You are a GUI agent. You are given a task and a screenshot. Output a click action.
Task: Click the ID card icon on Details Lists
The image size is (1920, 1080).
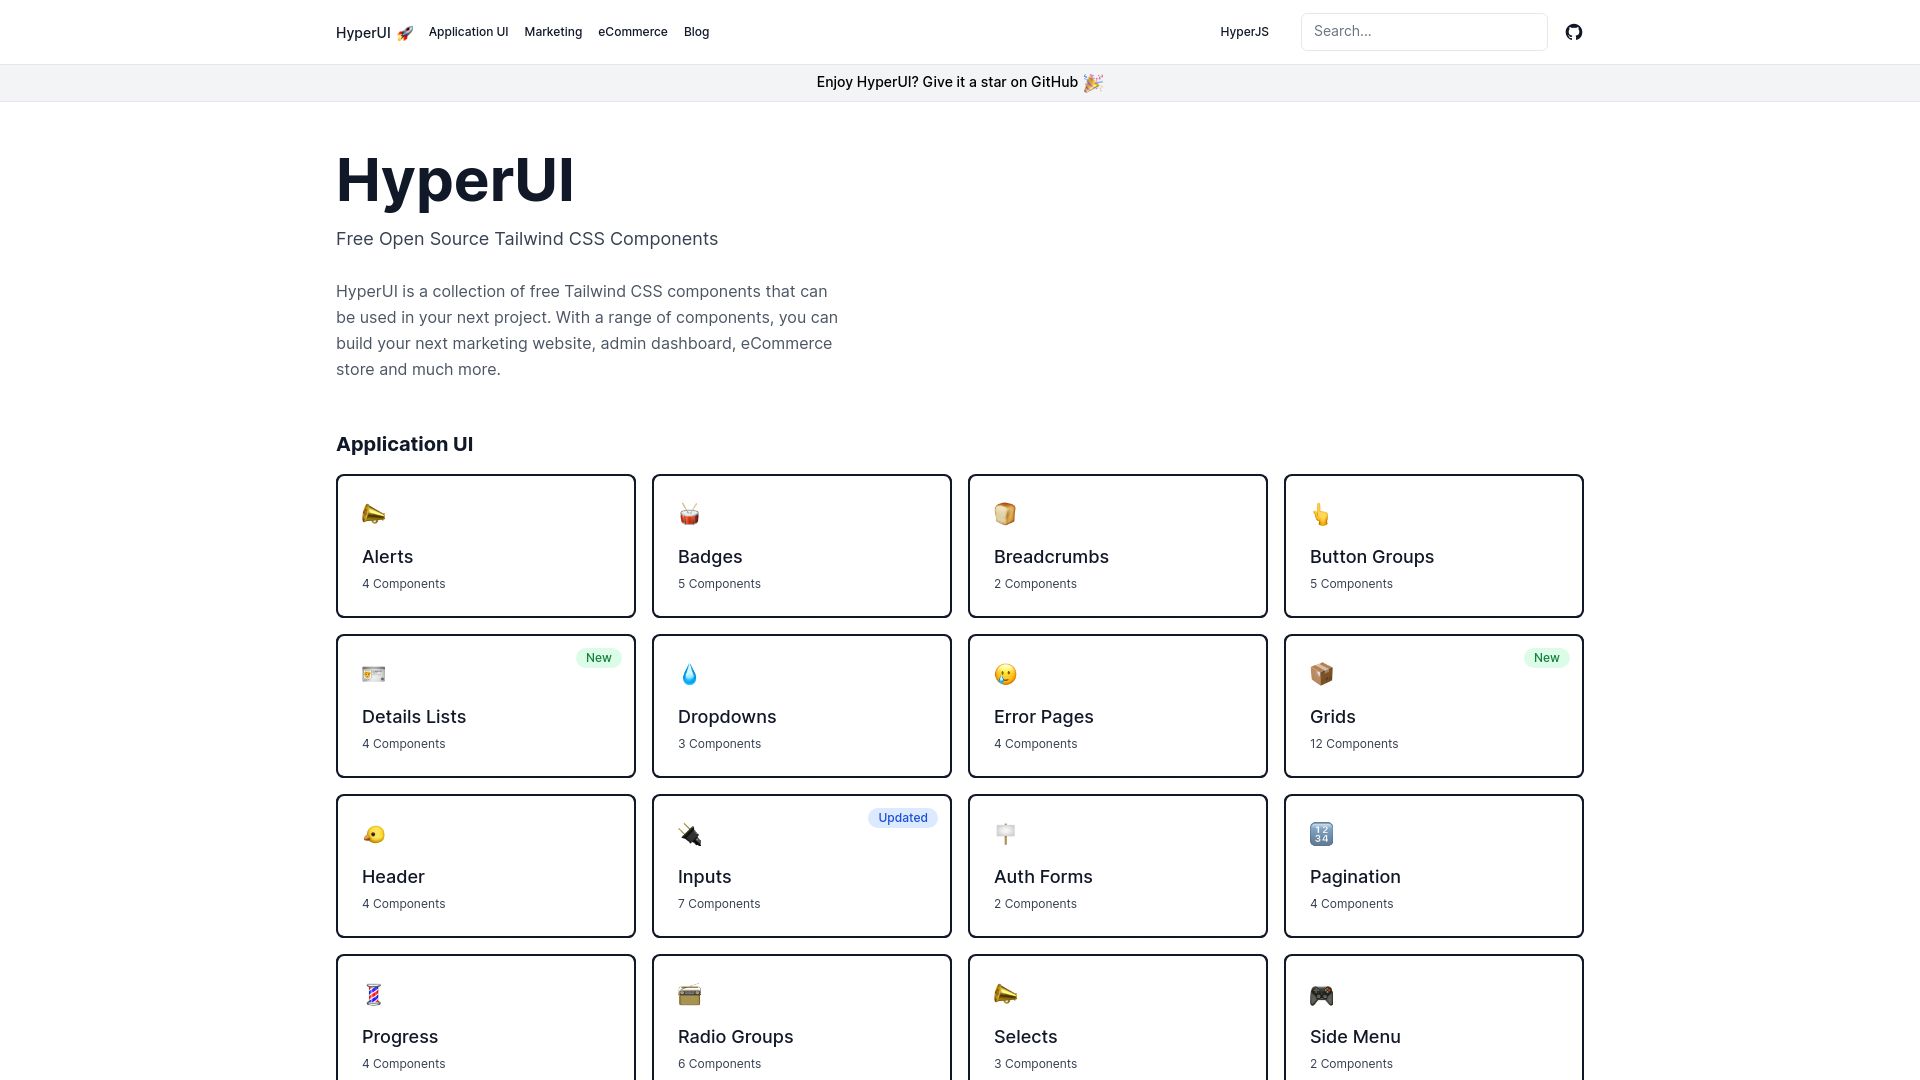pos(373,674)
